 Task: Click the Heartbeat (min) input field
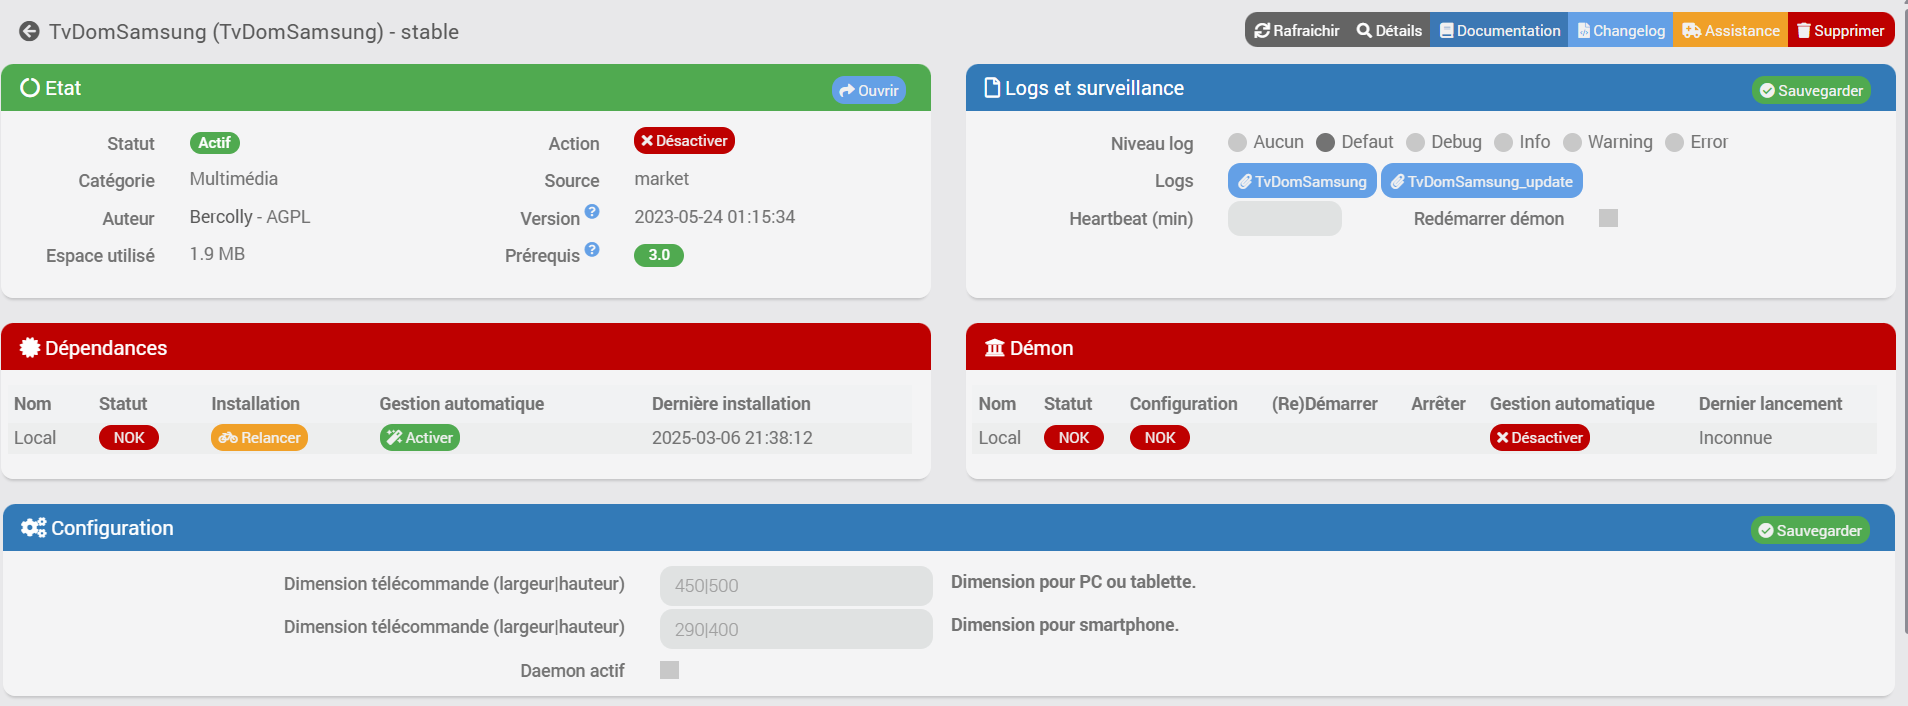coord(1284,218)
